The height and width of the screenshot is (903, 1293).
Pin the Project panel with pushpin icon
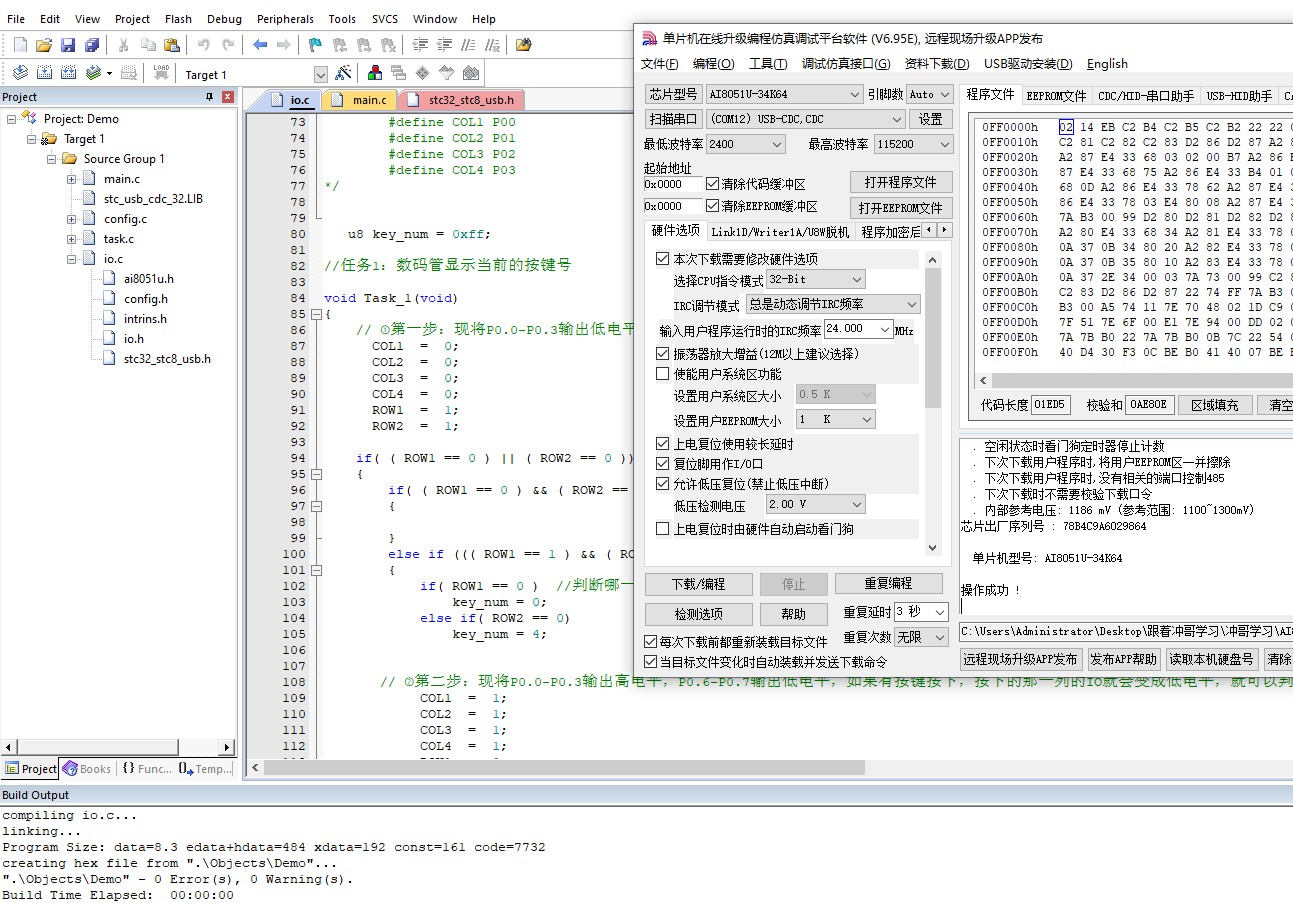coord(210,97)
